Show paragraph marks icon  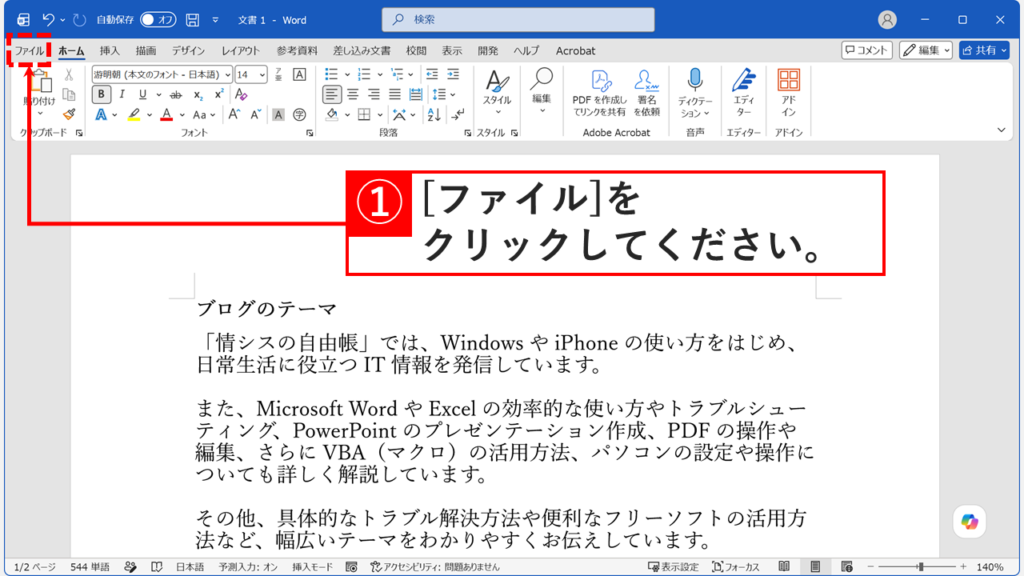pyautogui.click(x=458, y=115)
